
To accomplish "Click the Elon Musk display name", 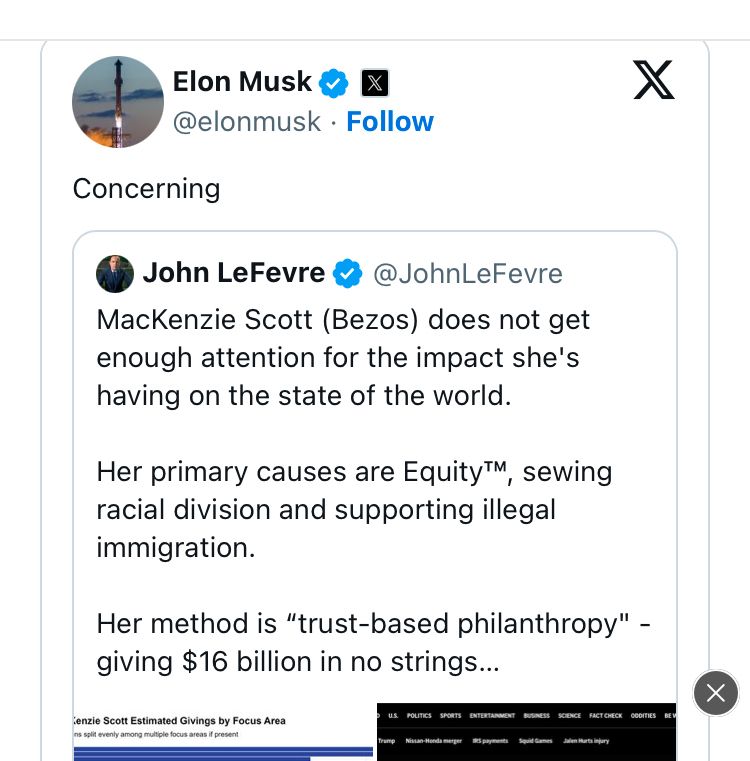I will (x=242, y=82).
